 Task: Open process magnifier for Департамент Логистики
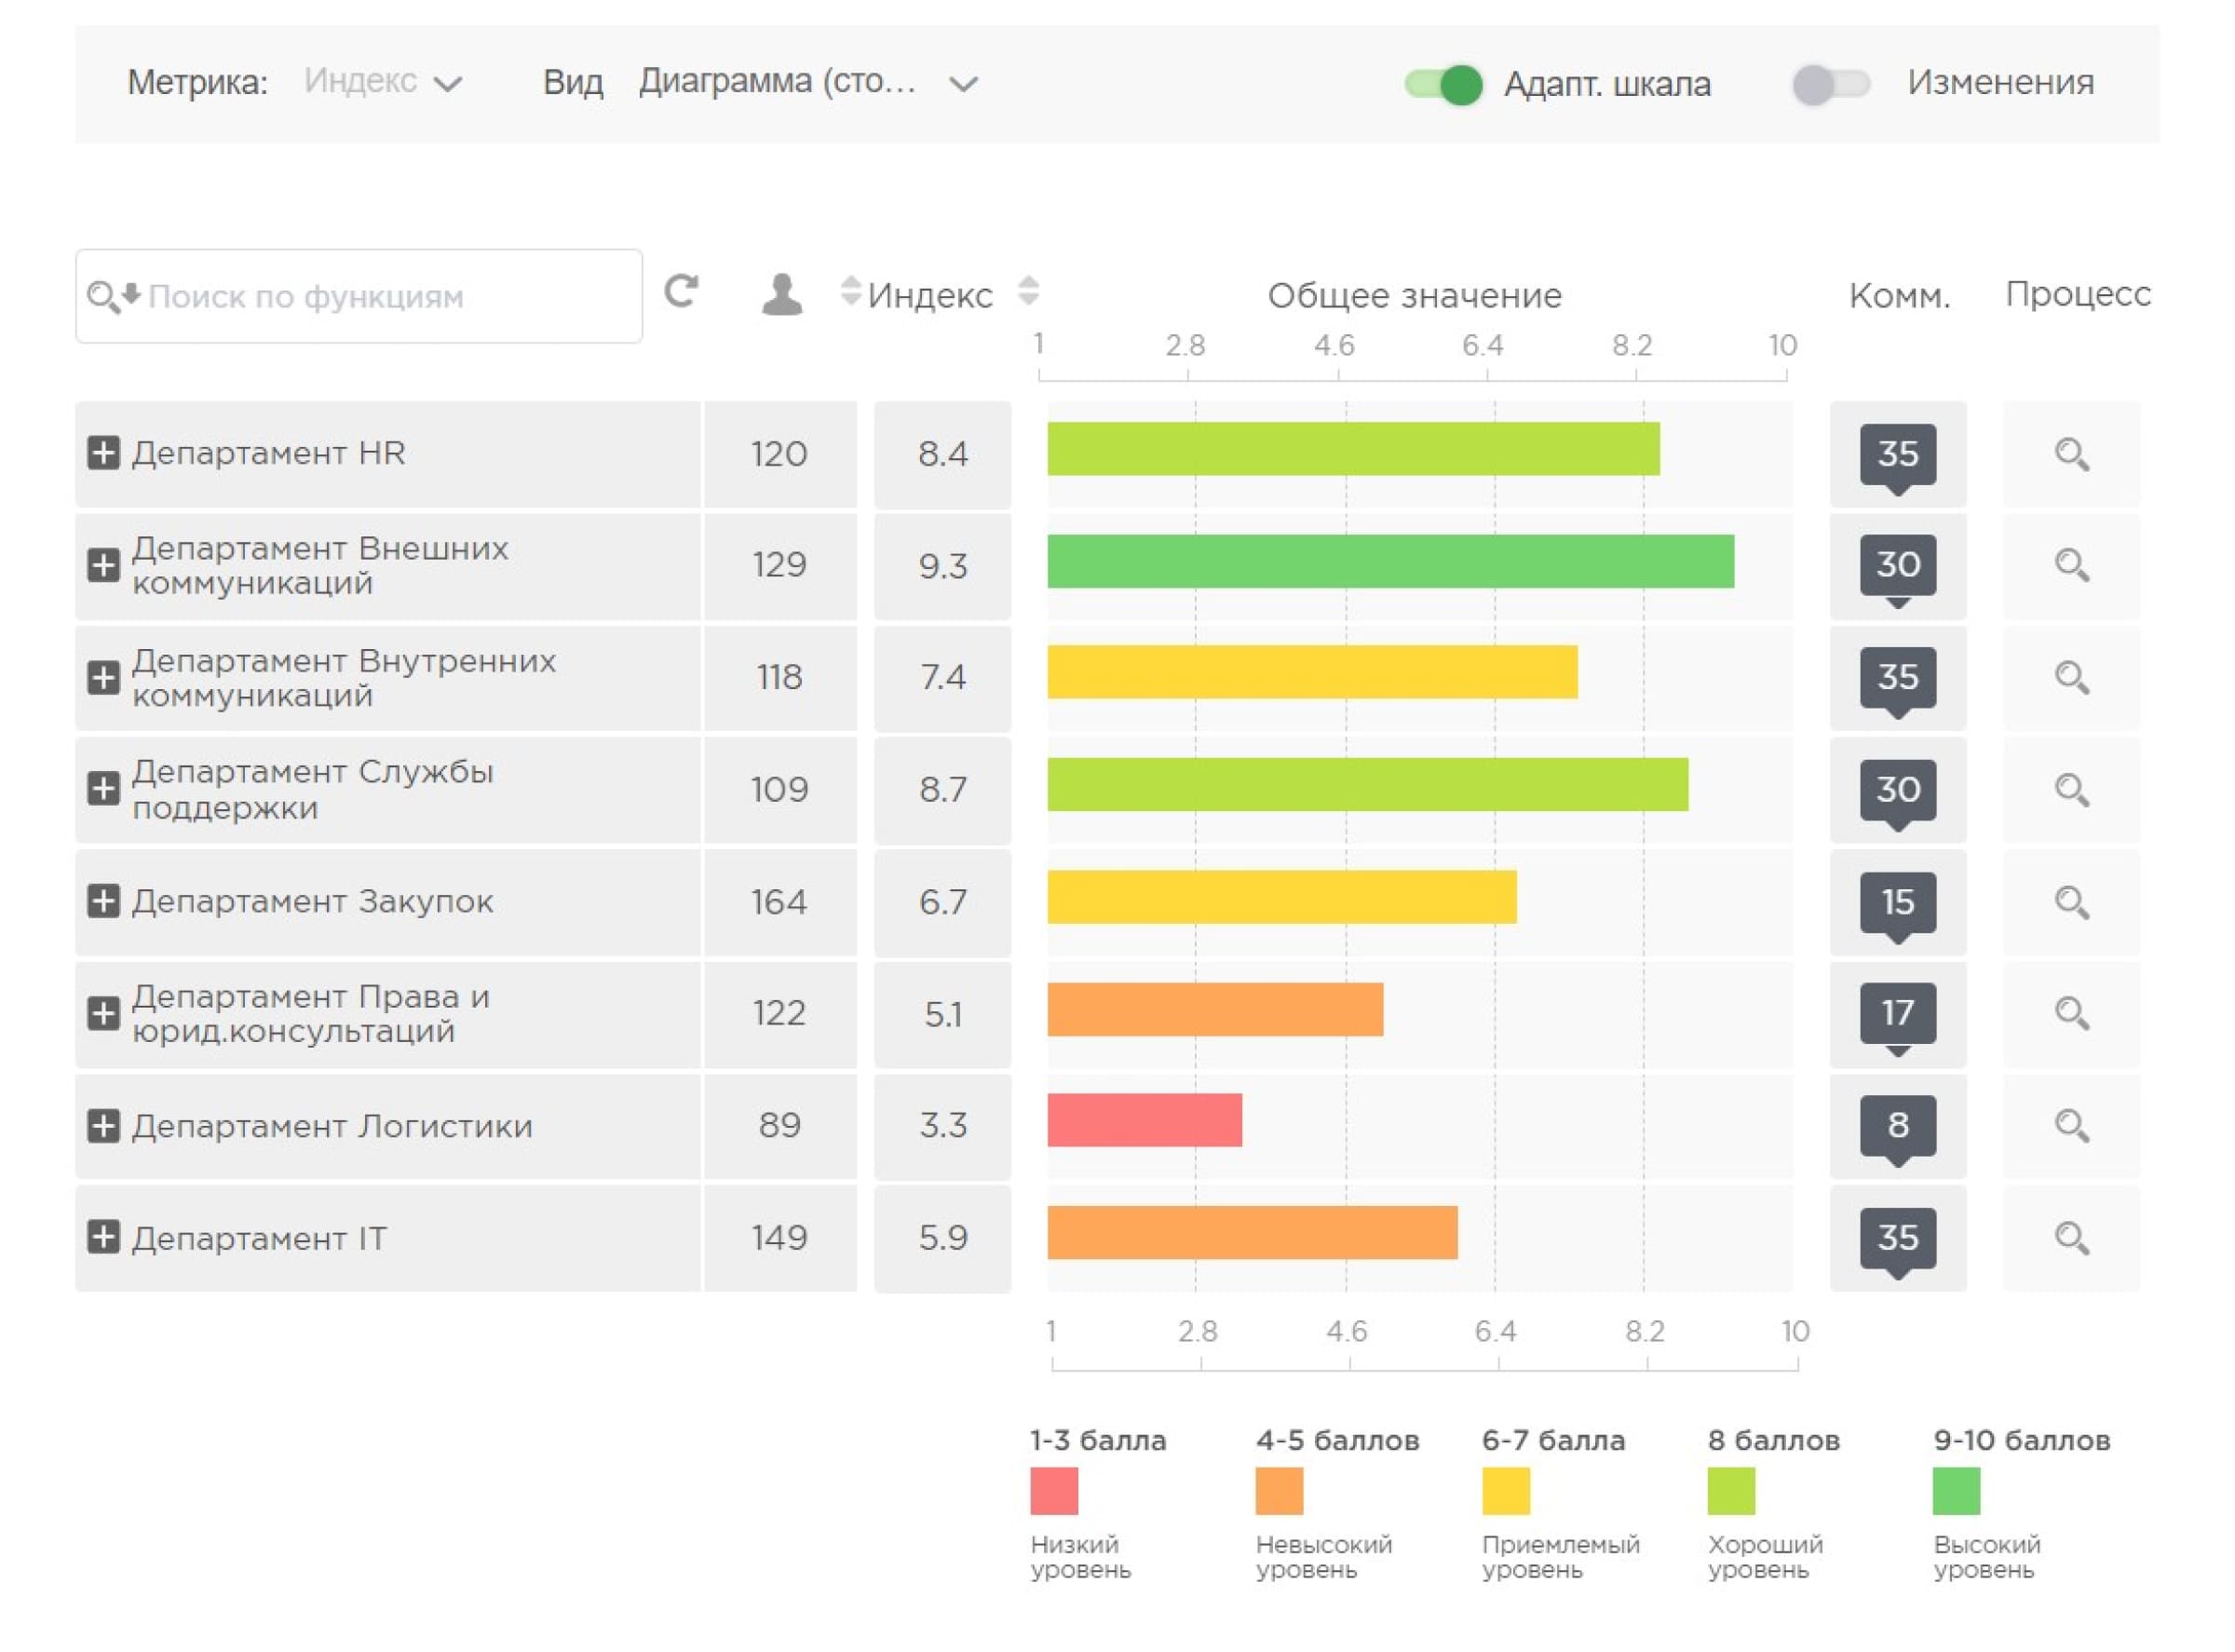tap(2072, 1127)
